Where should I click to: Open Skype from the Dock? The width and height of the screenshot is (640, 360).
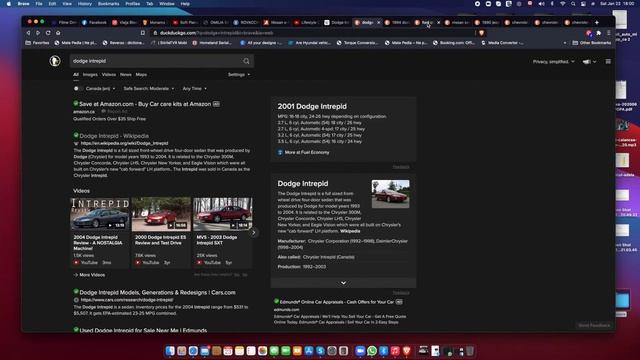(x=320, y=351)
